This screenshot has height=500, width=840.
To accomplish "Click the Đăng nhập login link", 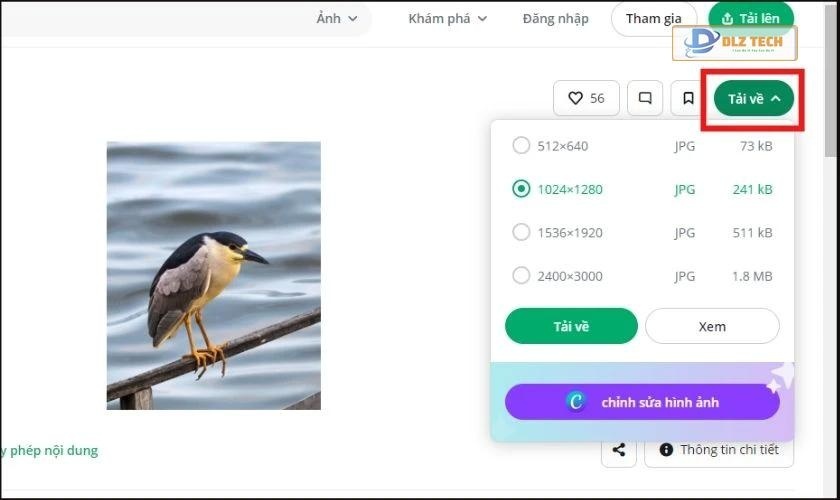I will 556,19.
